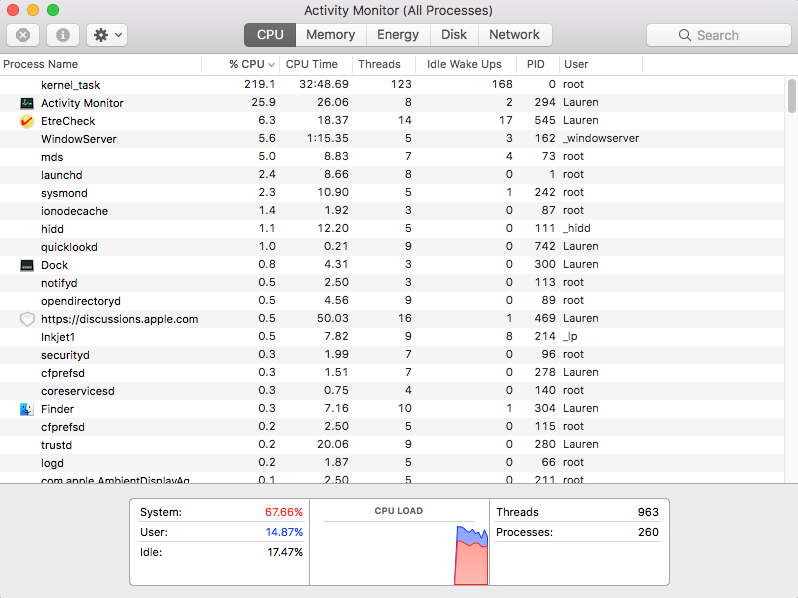Switch to the Network tab

(515, 35)
